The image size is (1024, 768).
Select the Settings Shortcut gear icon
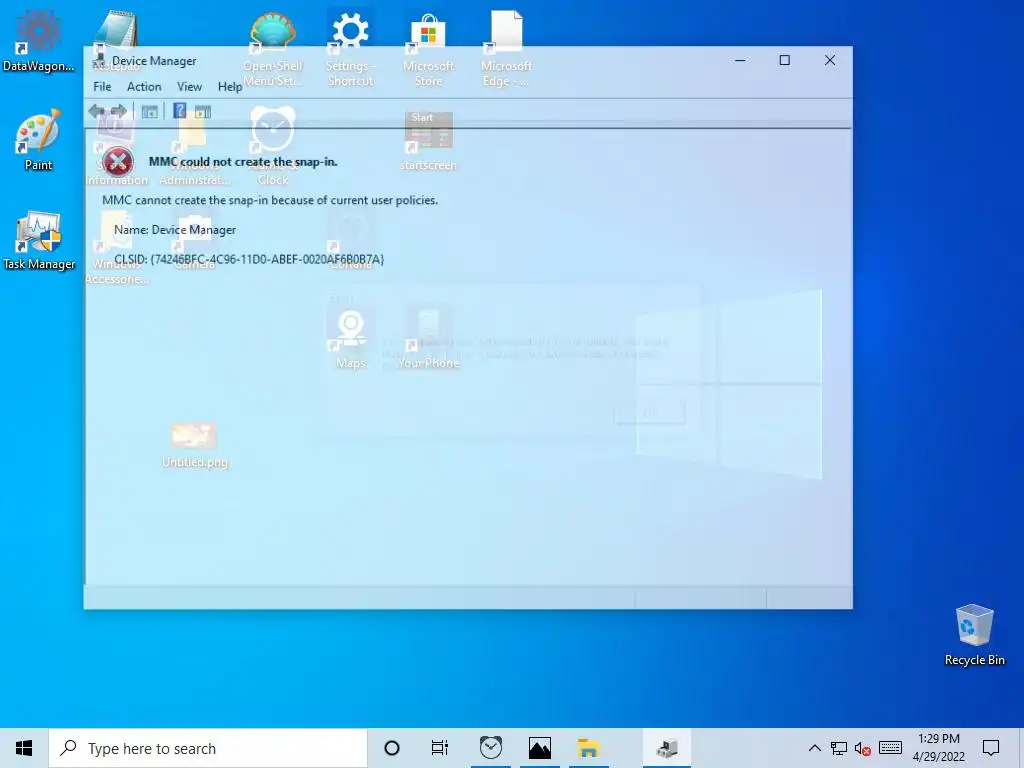point(351,49)
